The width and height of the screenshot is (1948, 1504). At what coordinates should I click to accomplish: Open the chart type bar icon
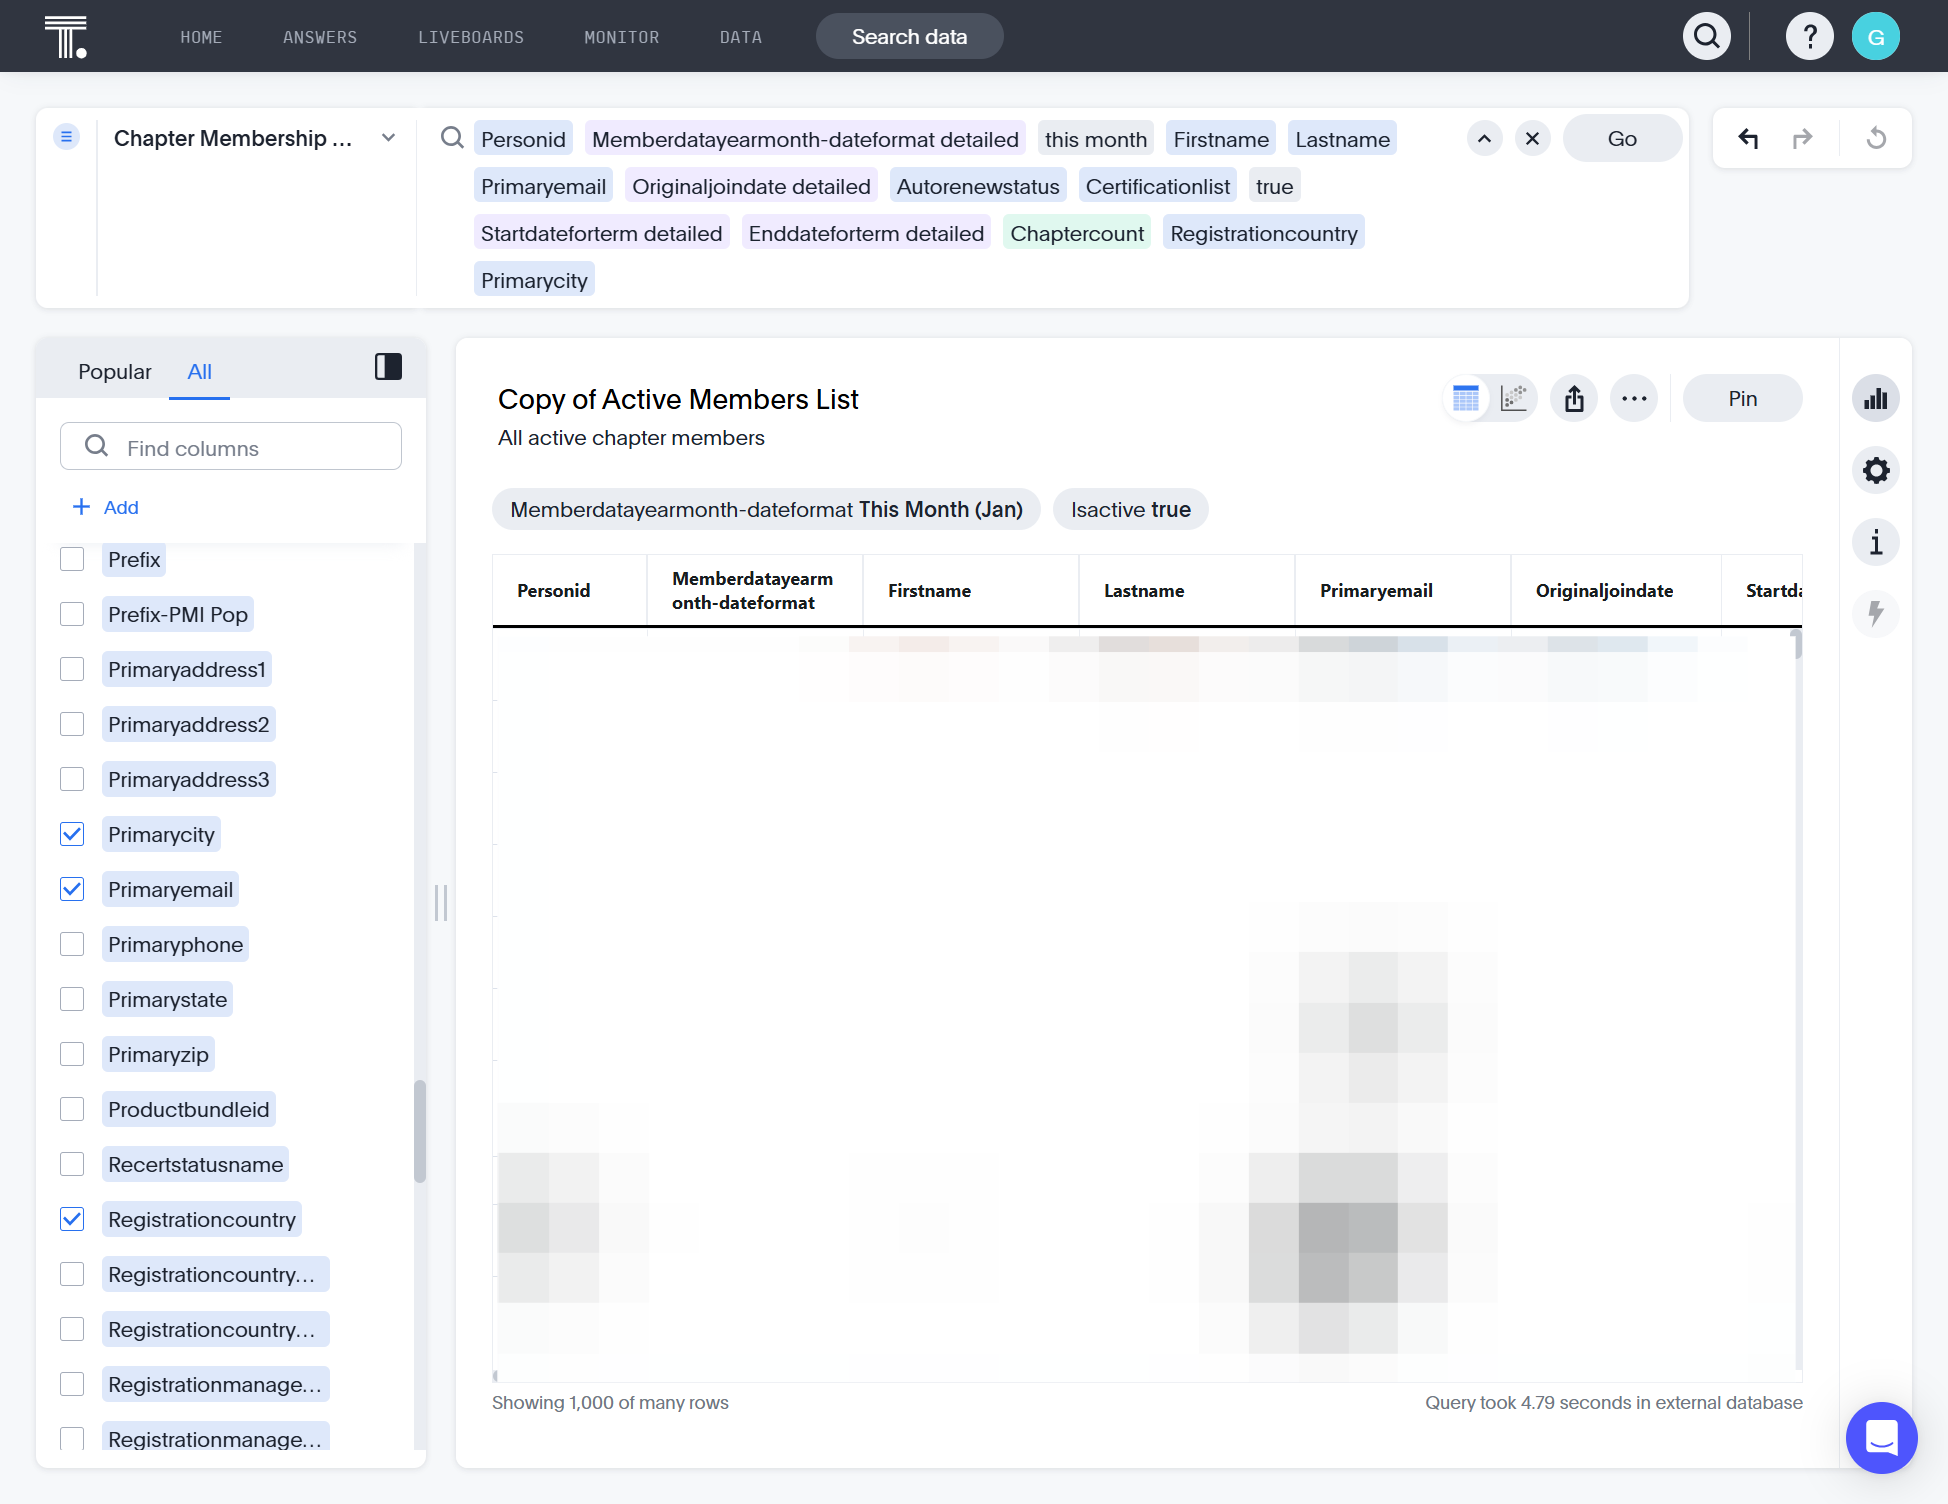[x=1876, y=399]
